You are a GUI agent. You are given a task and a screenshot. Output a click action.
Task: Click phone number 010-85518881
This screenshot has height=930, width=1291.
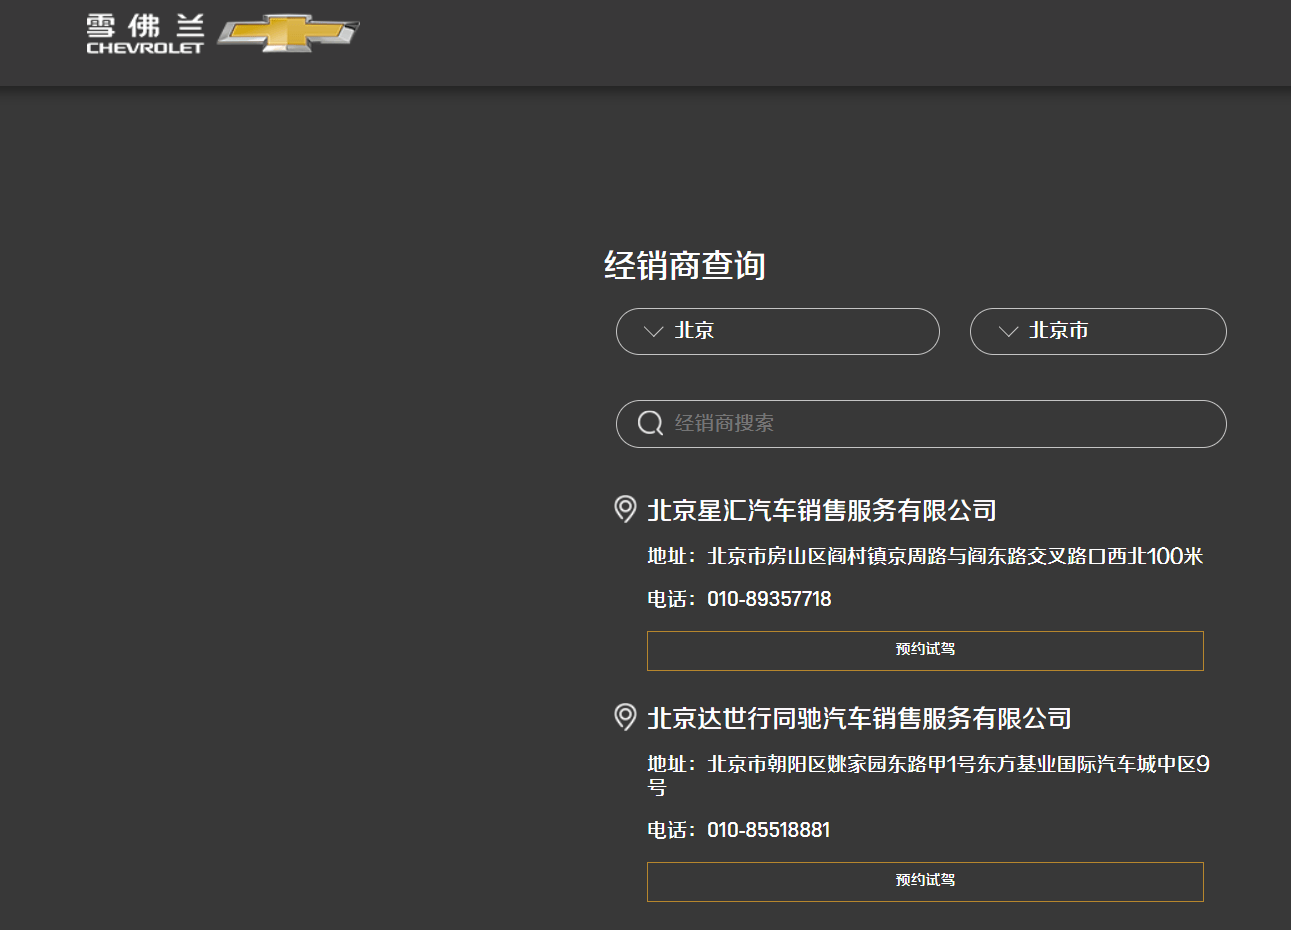click(768, 830)
